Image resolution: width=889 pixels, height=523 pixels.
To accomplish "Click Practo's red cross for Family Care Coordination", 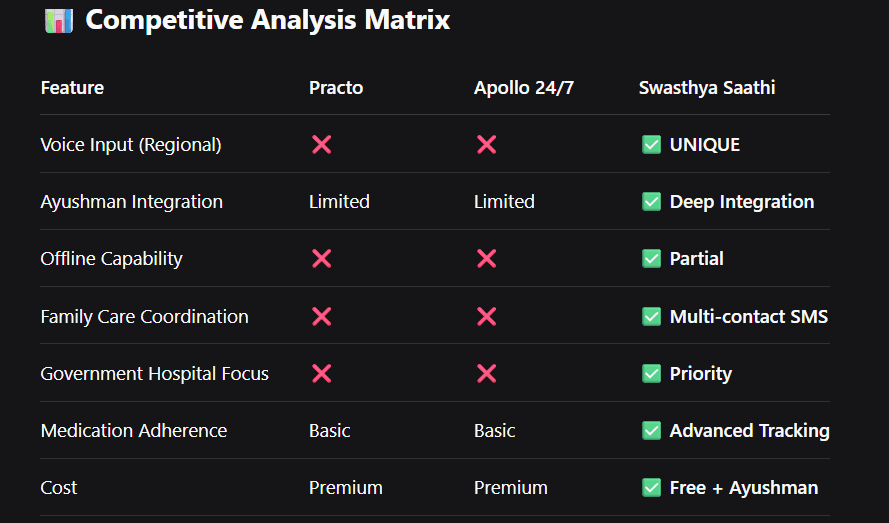I will [321, 317].
